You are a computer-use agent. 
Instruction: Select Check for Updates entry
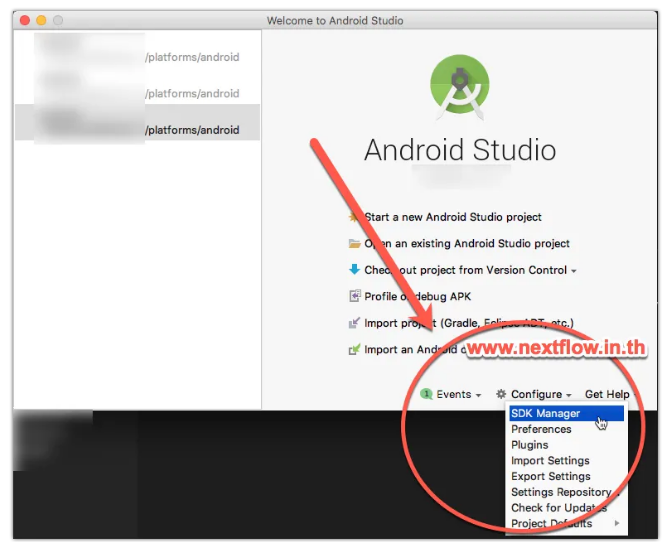pos(567,508)
